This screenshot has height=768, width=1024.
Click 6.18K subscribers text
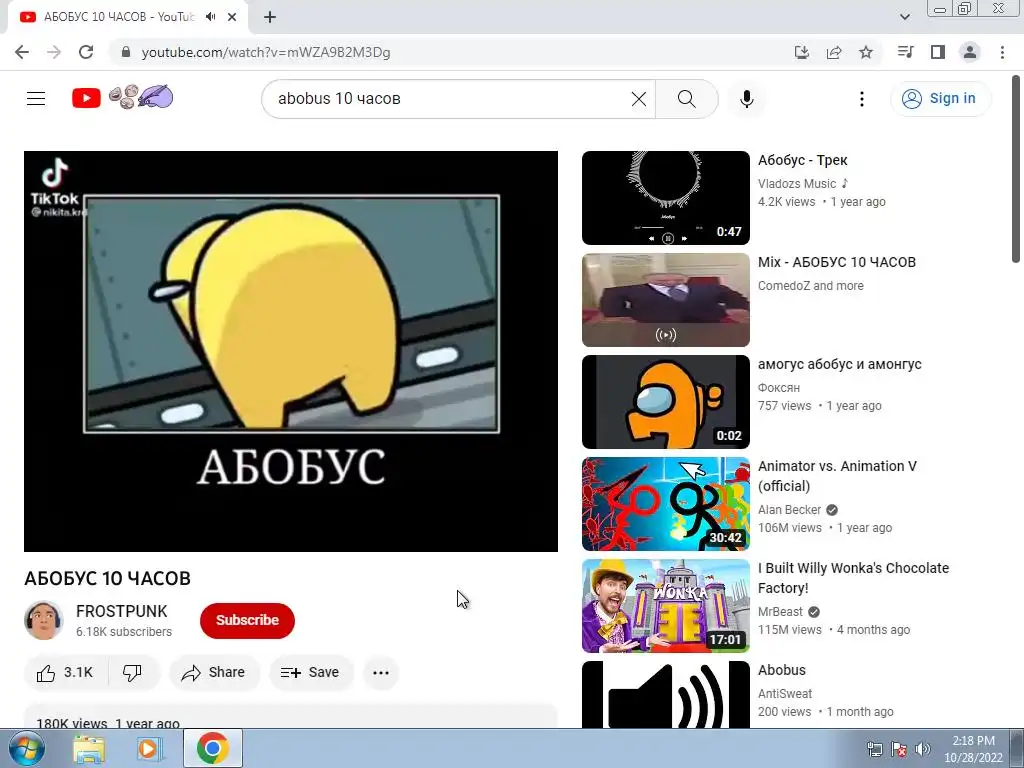coord(123,632)
